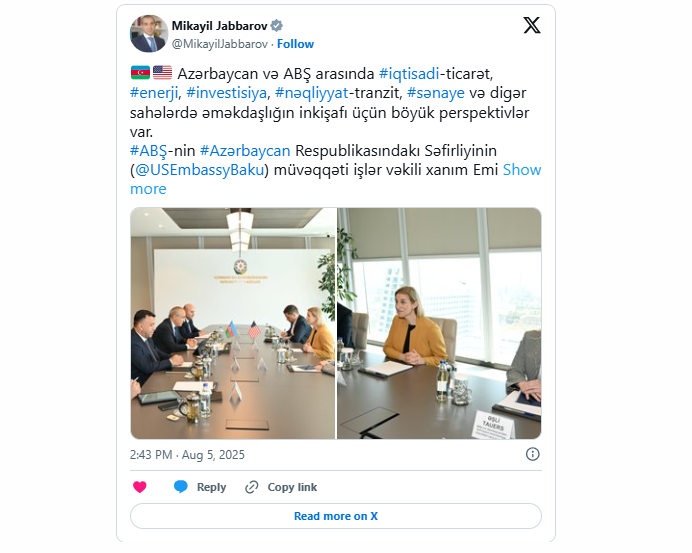Click the verified badge next to Mikayil Jabbarov
The width and height of the screenshot is (692, 553).
[277, 26]
